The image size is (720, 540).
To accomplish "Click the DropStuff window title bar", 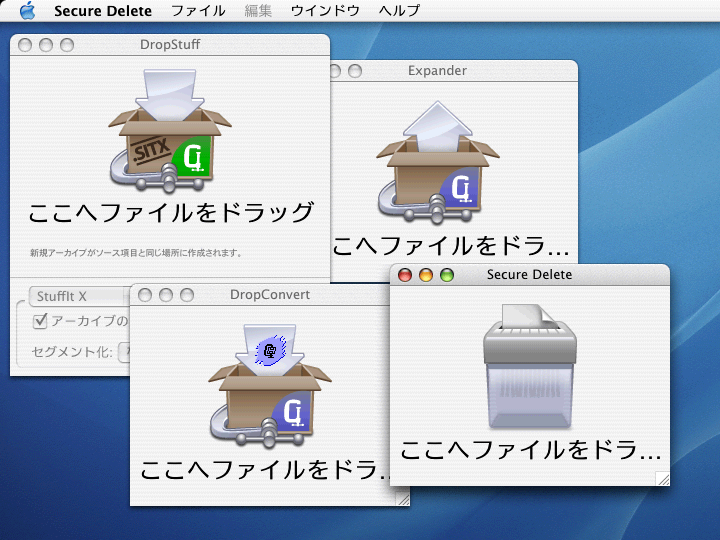I will coord(170,45).
